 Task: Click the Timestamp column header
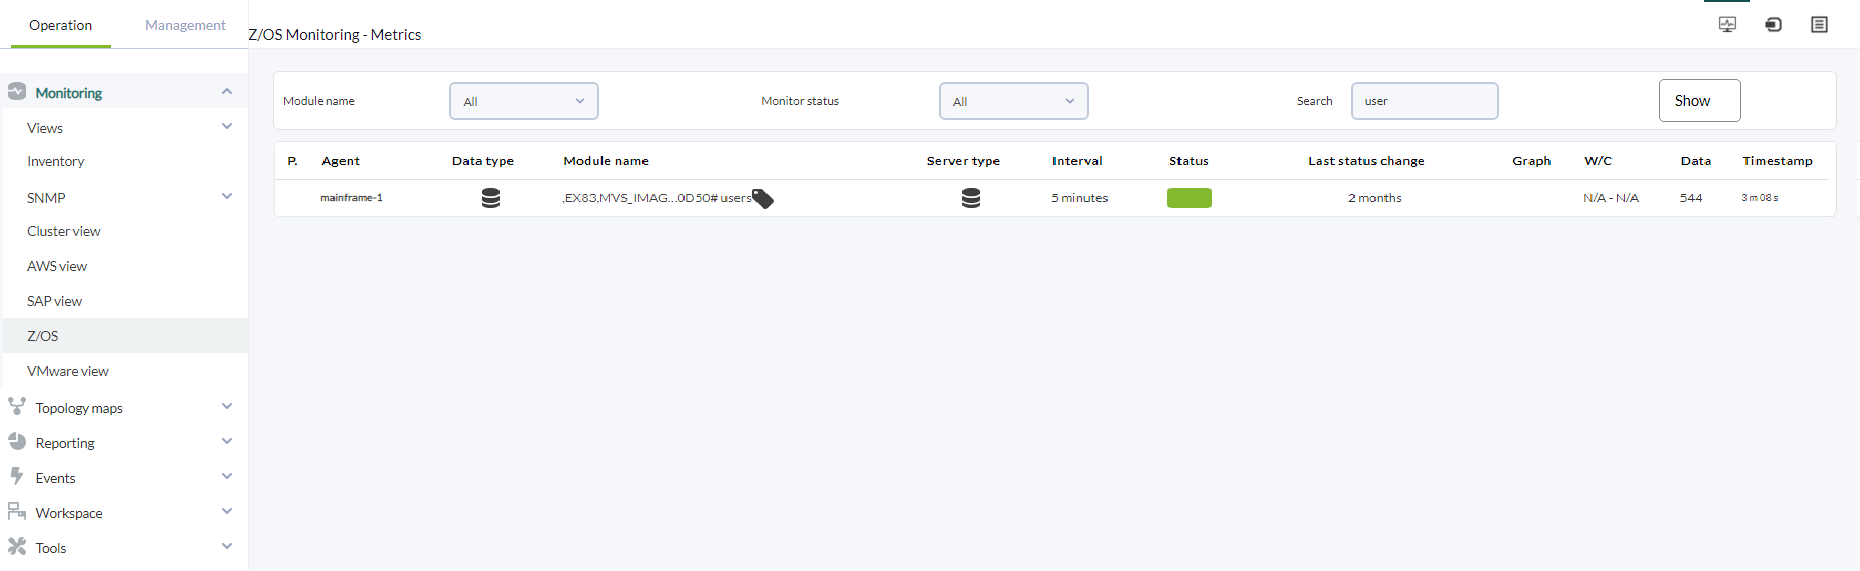(x=1778, y=161)
